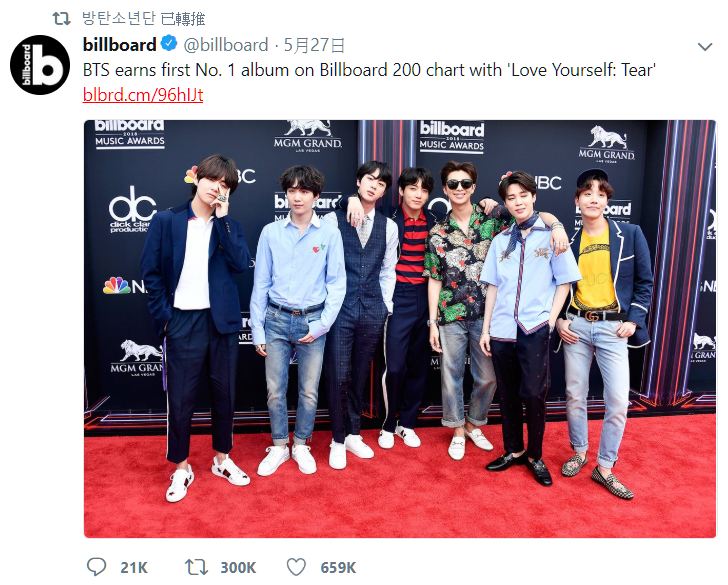Screen dimensions: 728x585
Task: Click the blue verified badge next to billboard
Action: click(170, 45)
